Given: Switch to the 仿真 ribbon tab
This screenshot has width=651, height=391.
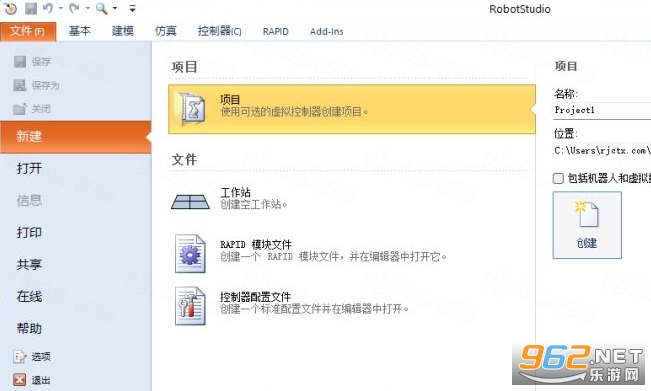Looking at the screenshot, I should coord(166,31).
